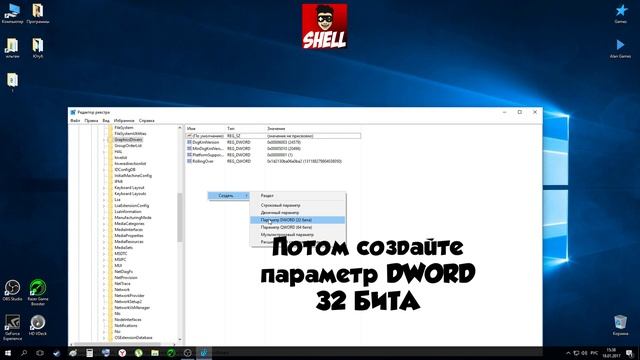Click the Создать context menu item
Viewport: 640px width, 360px height.
coord(229,196)
